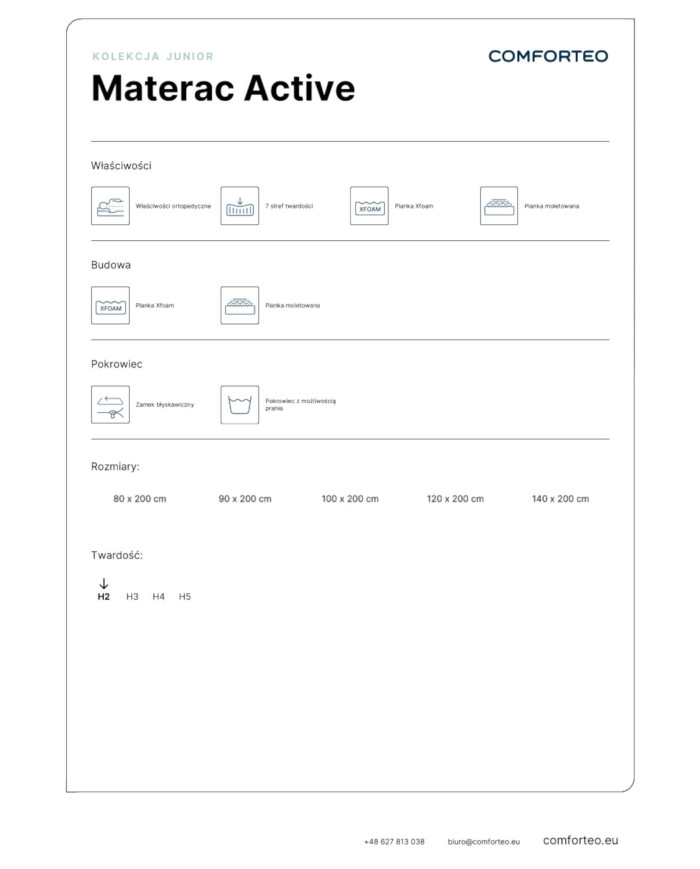Select the H5 hardness level
The width and height of the screenshot is (700, 869).
pyautogui.click(x=185, y=597)
